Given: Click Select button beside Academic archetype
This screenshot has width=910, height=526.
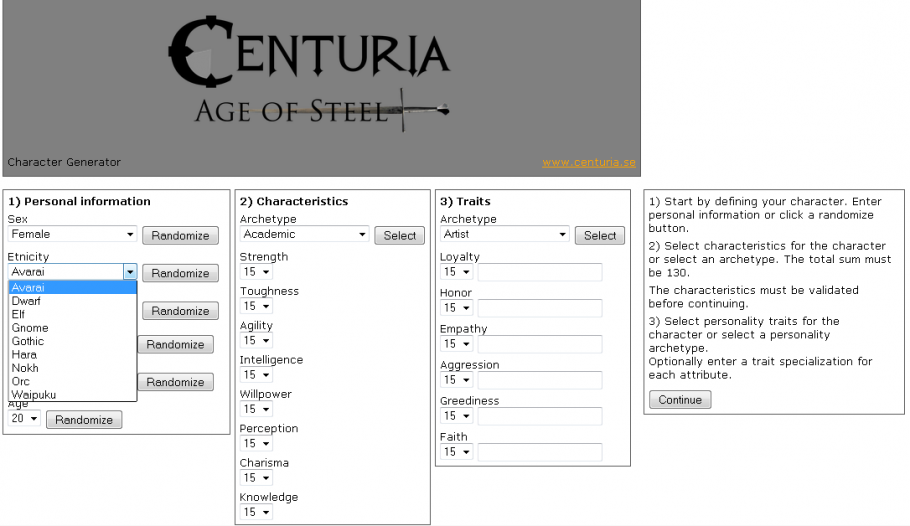Looking at the screenshot, I should (x=399, y=235).
